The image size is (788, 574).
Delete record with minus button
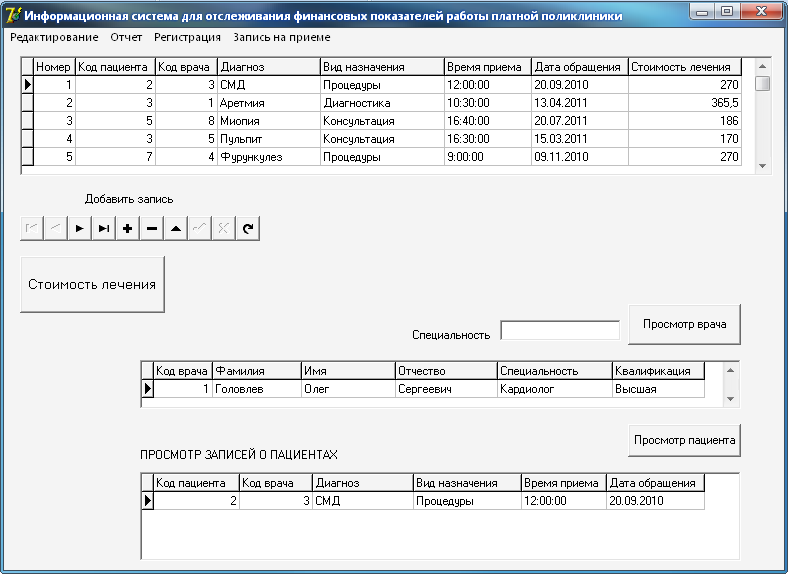coord(152,229)
